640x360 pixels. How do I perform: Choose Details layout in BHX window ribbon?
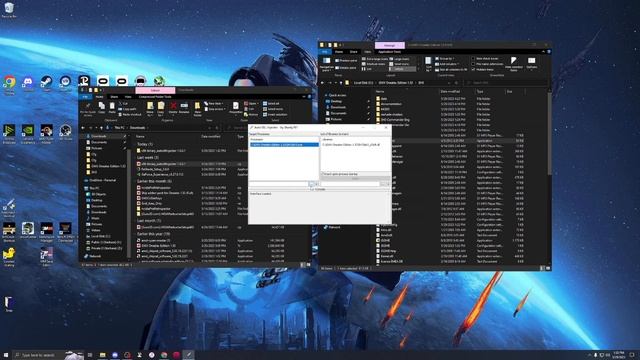[402, 69]
